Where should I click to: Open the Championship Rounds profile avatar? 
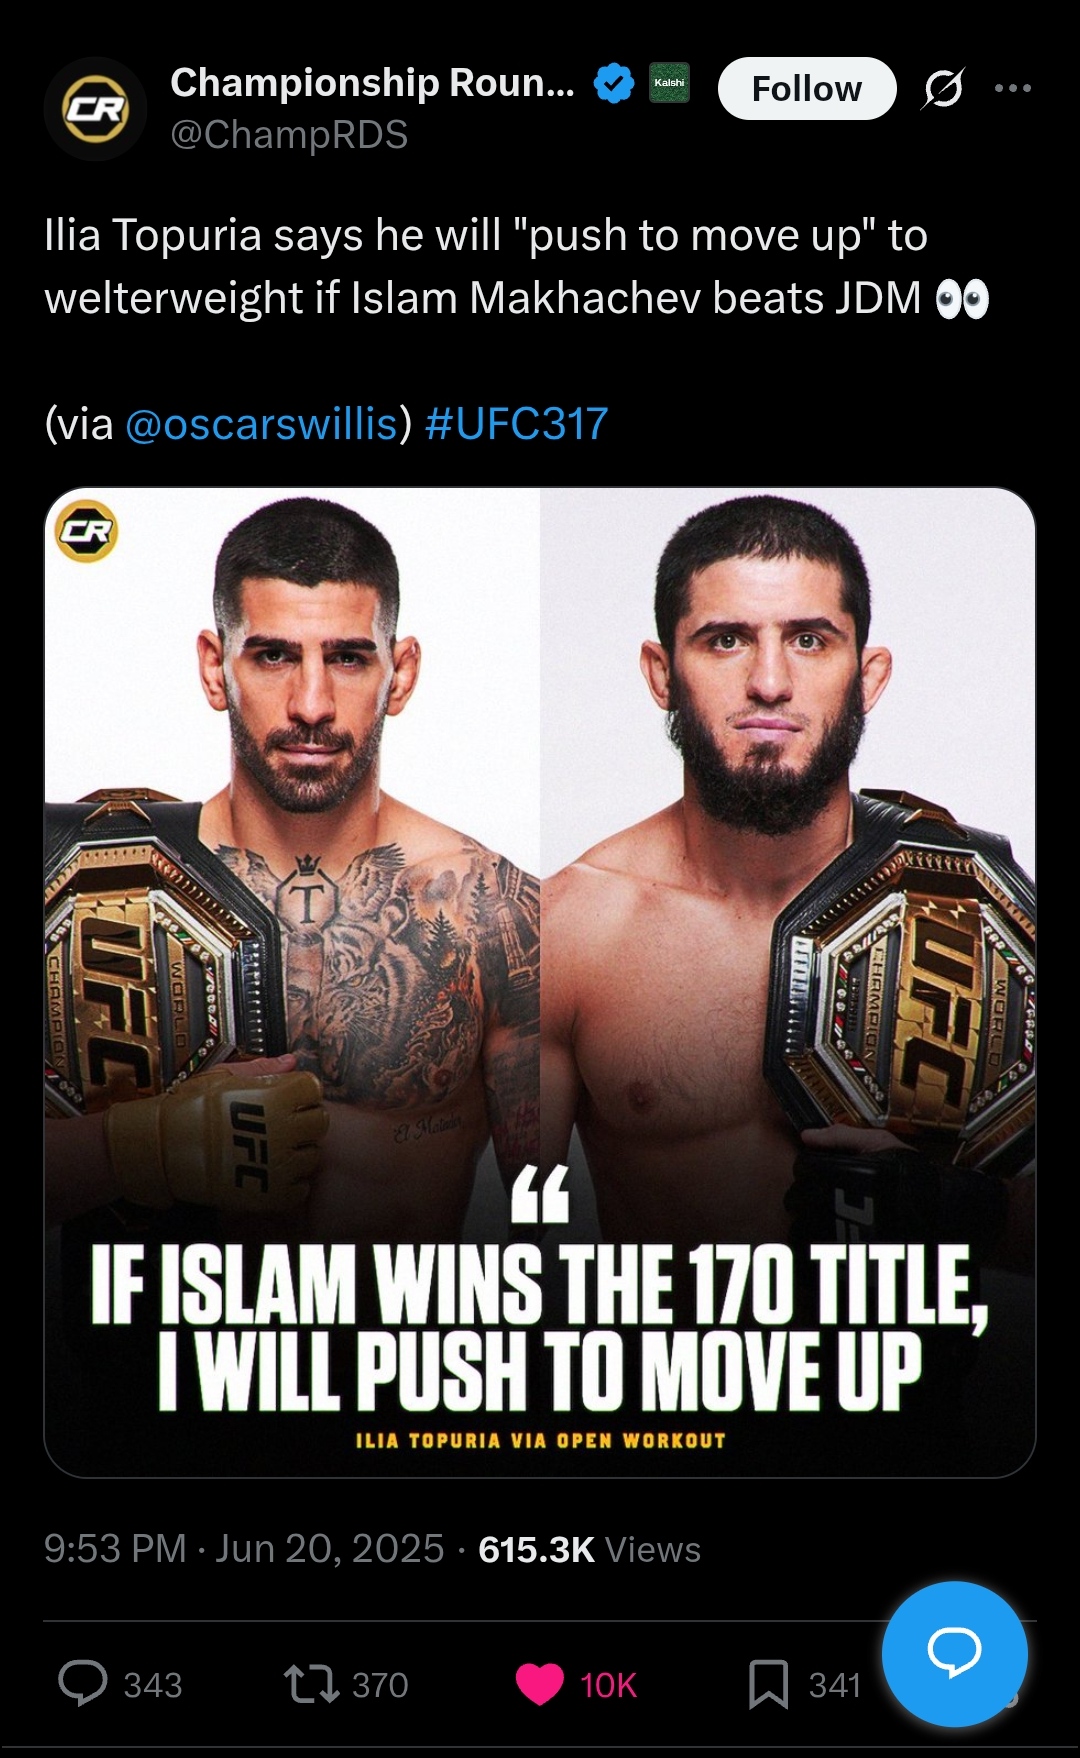click(95, 109)
